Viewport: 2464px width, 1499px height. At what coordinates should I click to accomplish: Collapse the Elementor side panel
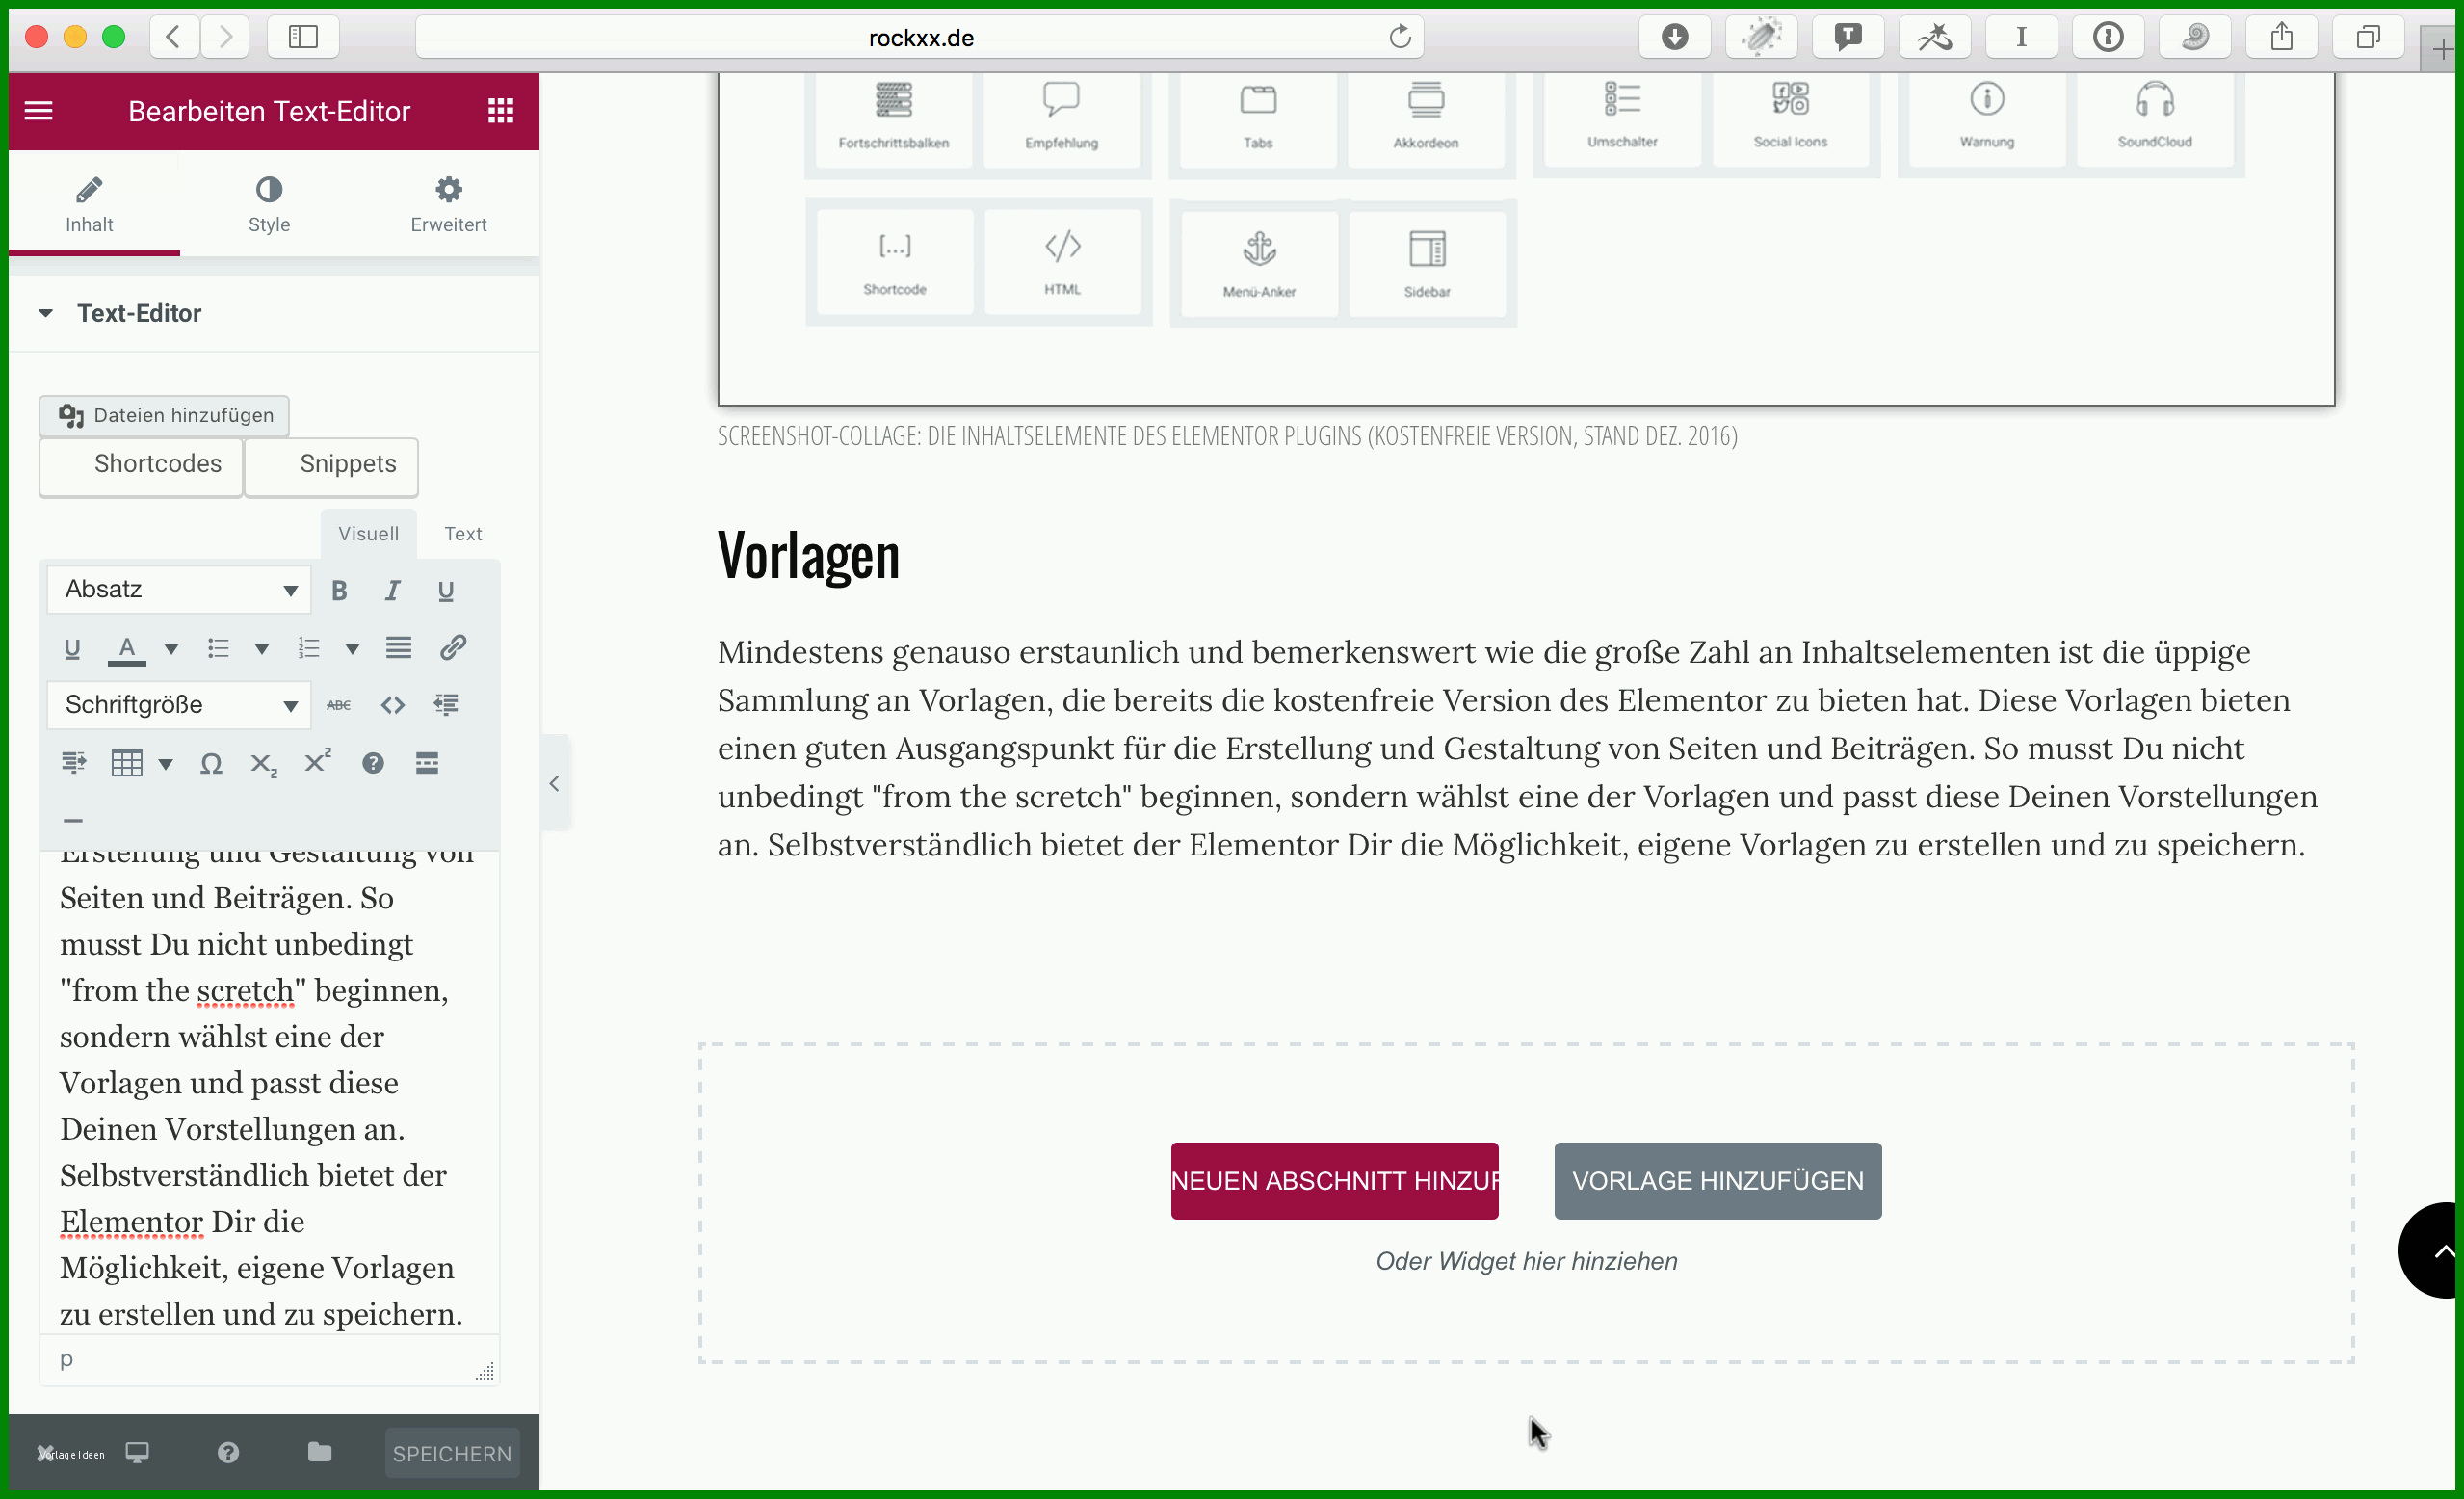[554, 783]
